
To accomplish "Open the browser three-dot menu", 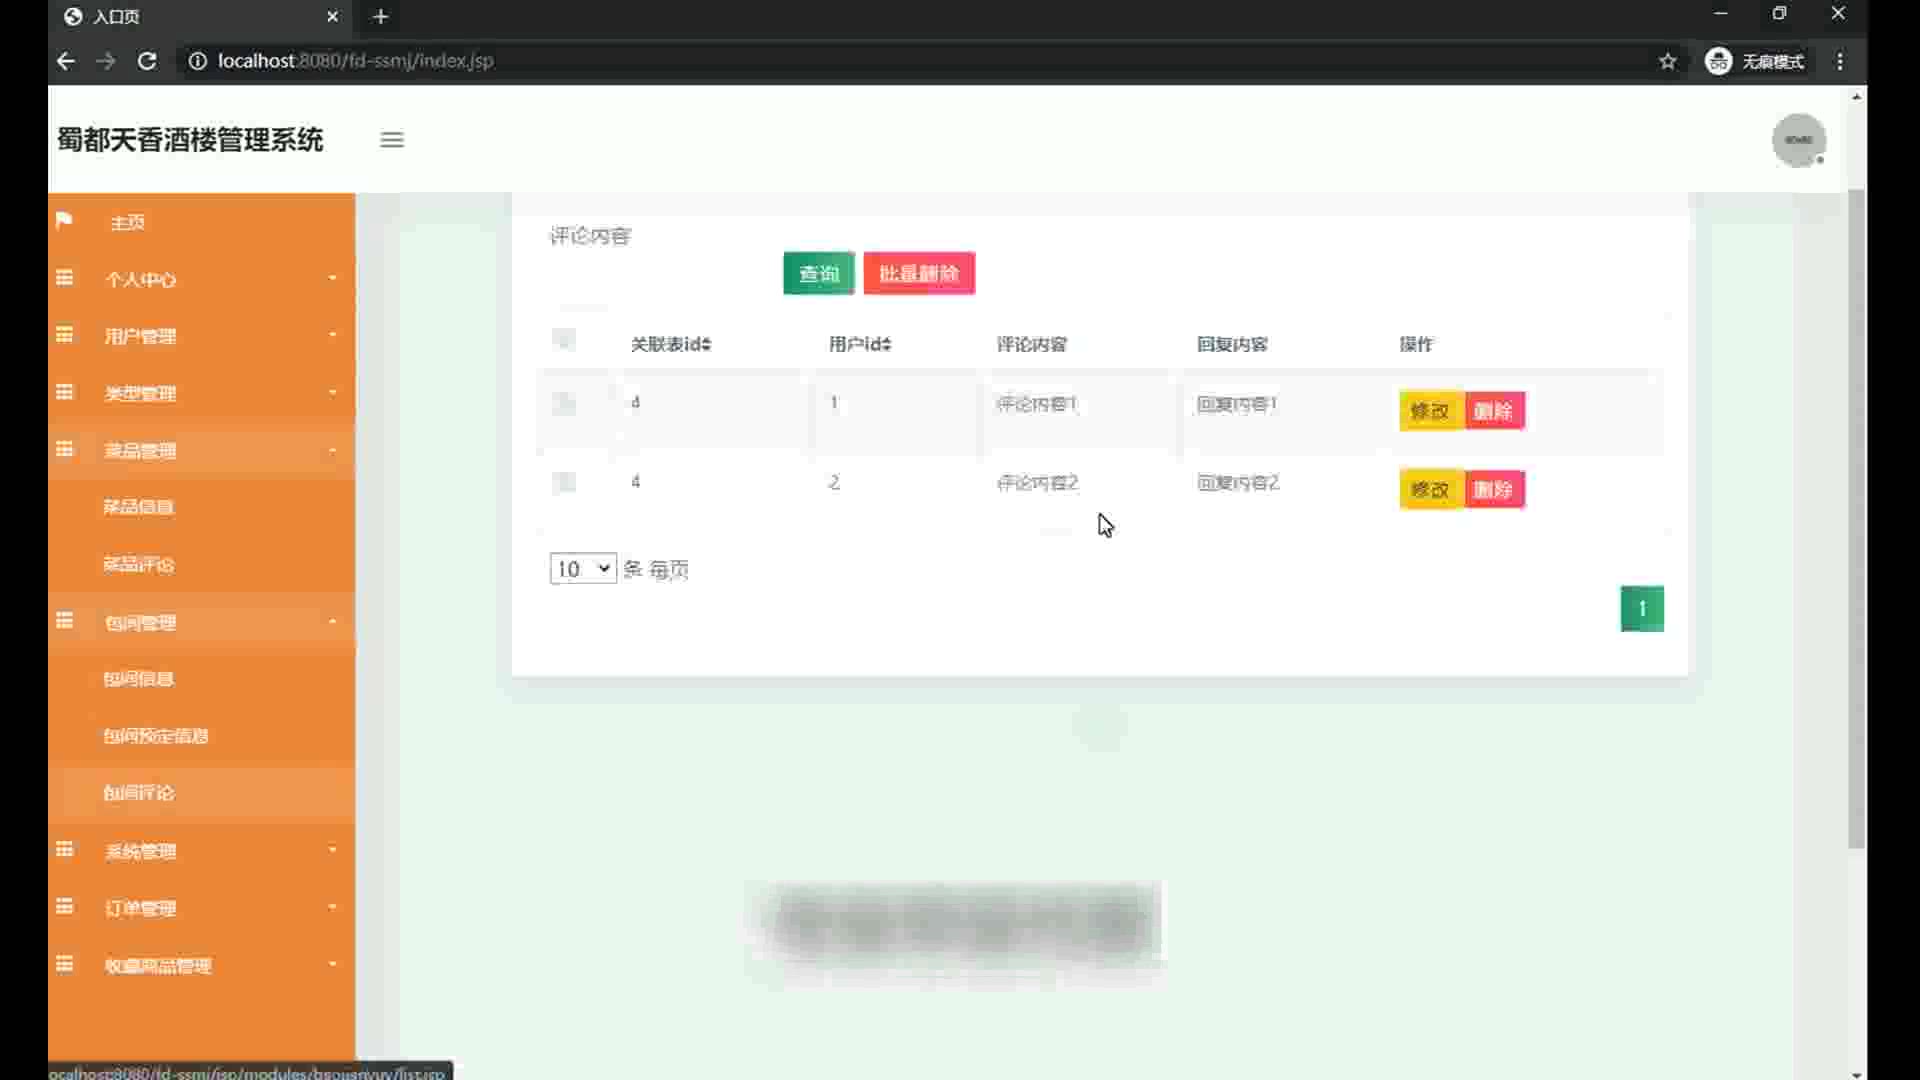I will pyautogui.click(x=1840, y=61).
